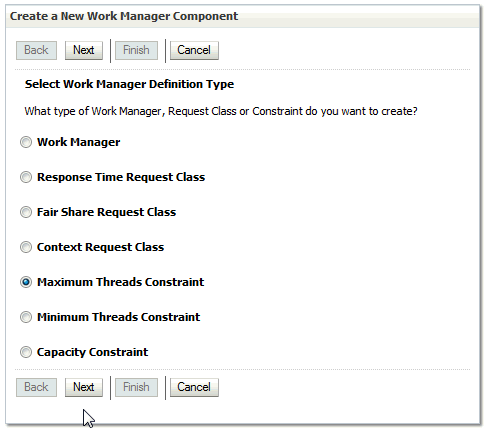This screenshot has height=435, width=484.
Task: Choose the Minimum Threads Constraint radio button
Action: click(x=26, y=317)
